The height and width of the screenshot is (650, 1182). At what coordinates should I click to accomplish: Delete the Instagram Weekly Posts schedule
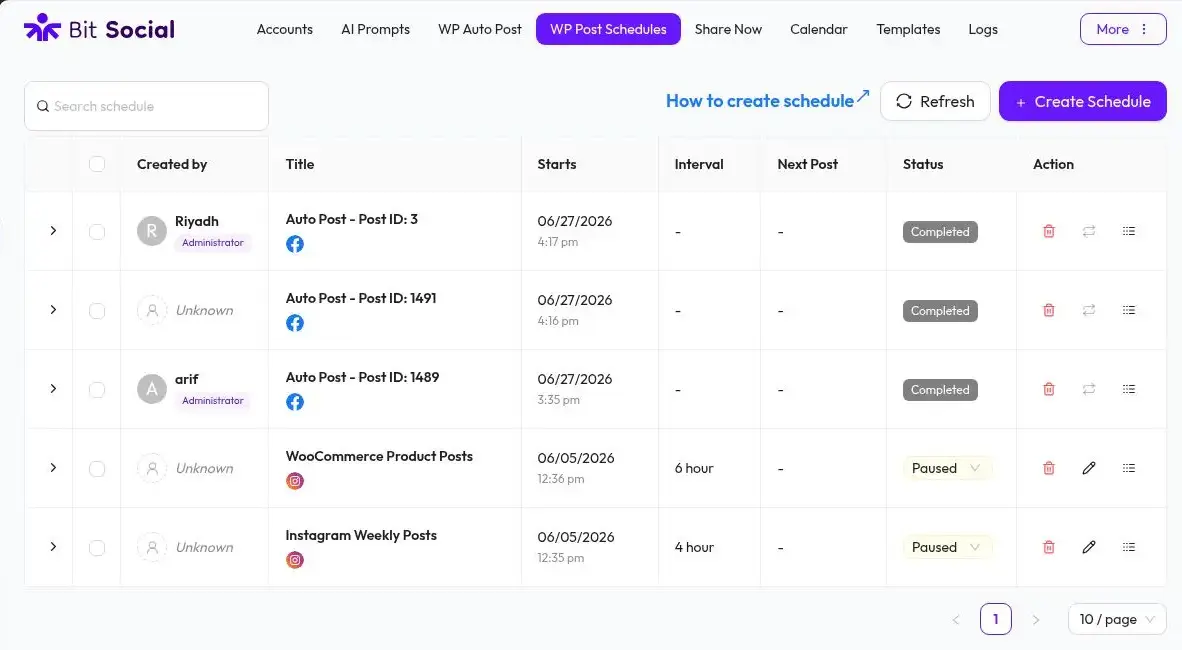click(1049, 547)
